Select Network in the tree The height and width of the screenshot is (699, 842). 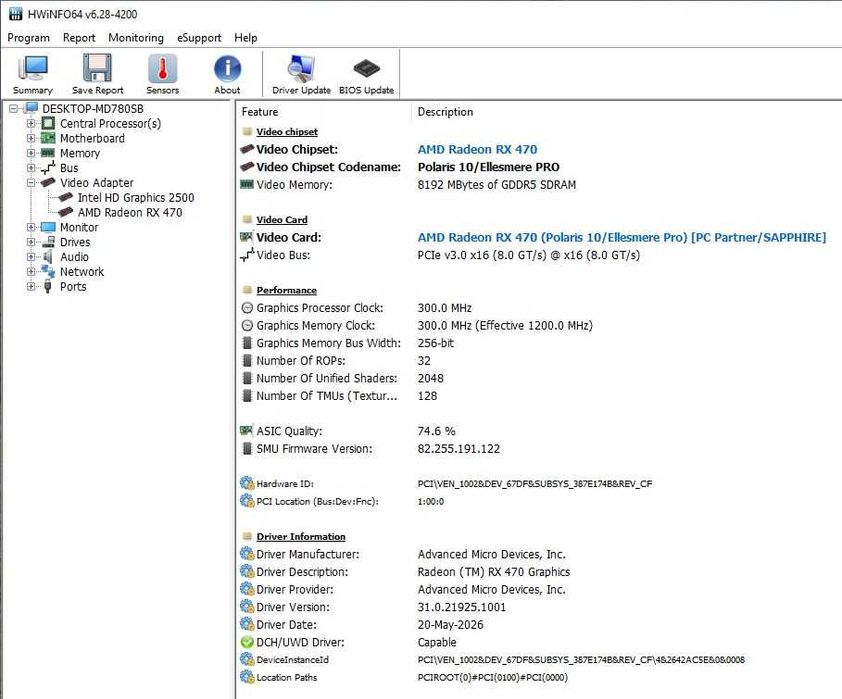click(x=82, y=272)
